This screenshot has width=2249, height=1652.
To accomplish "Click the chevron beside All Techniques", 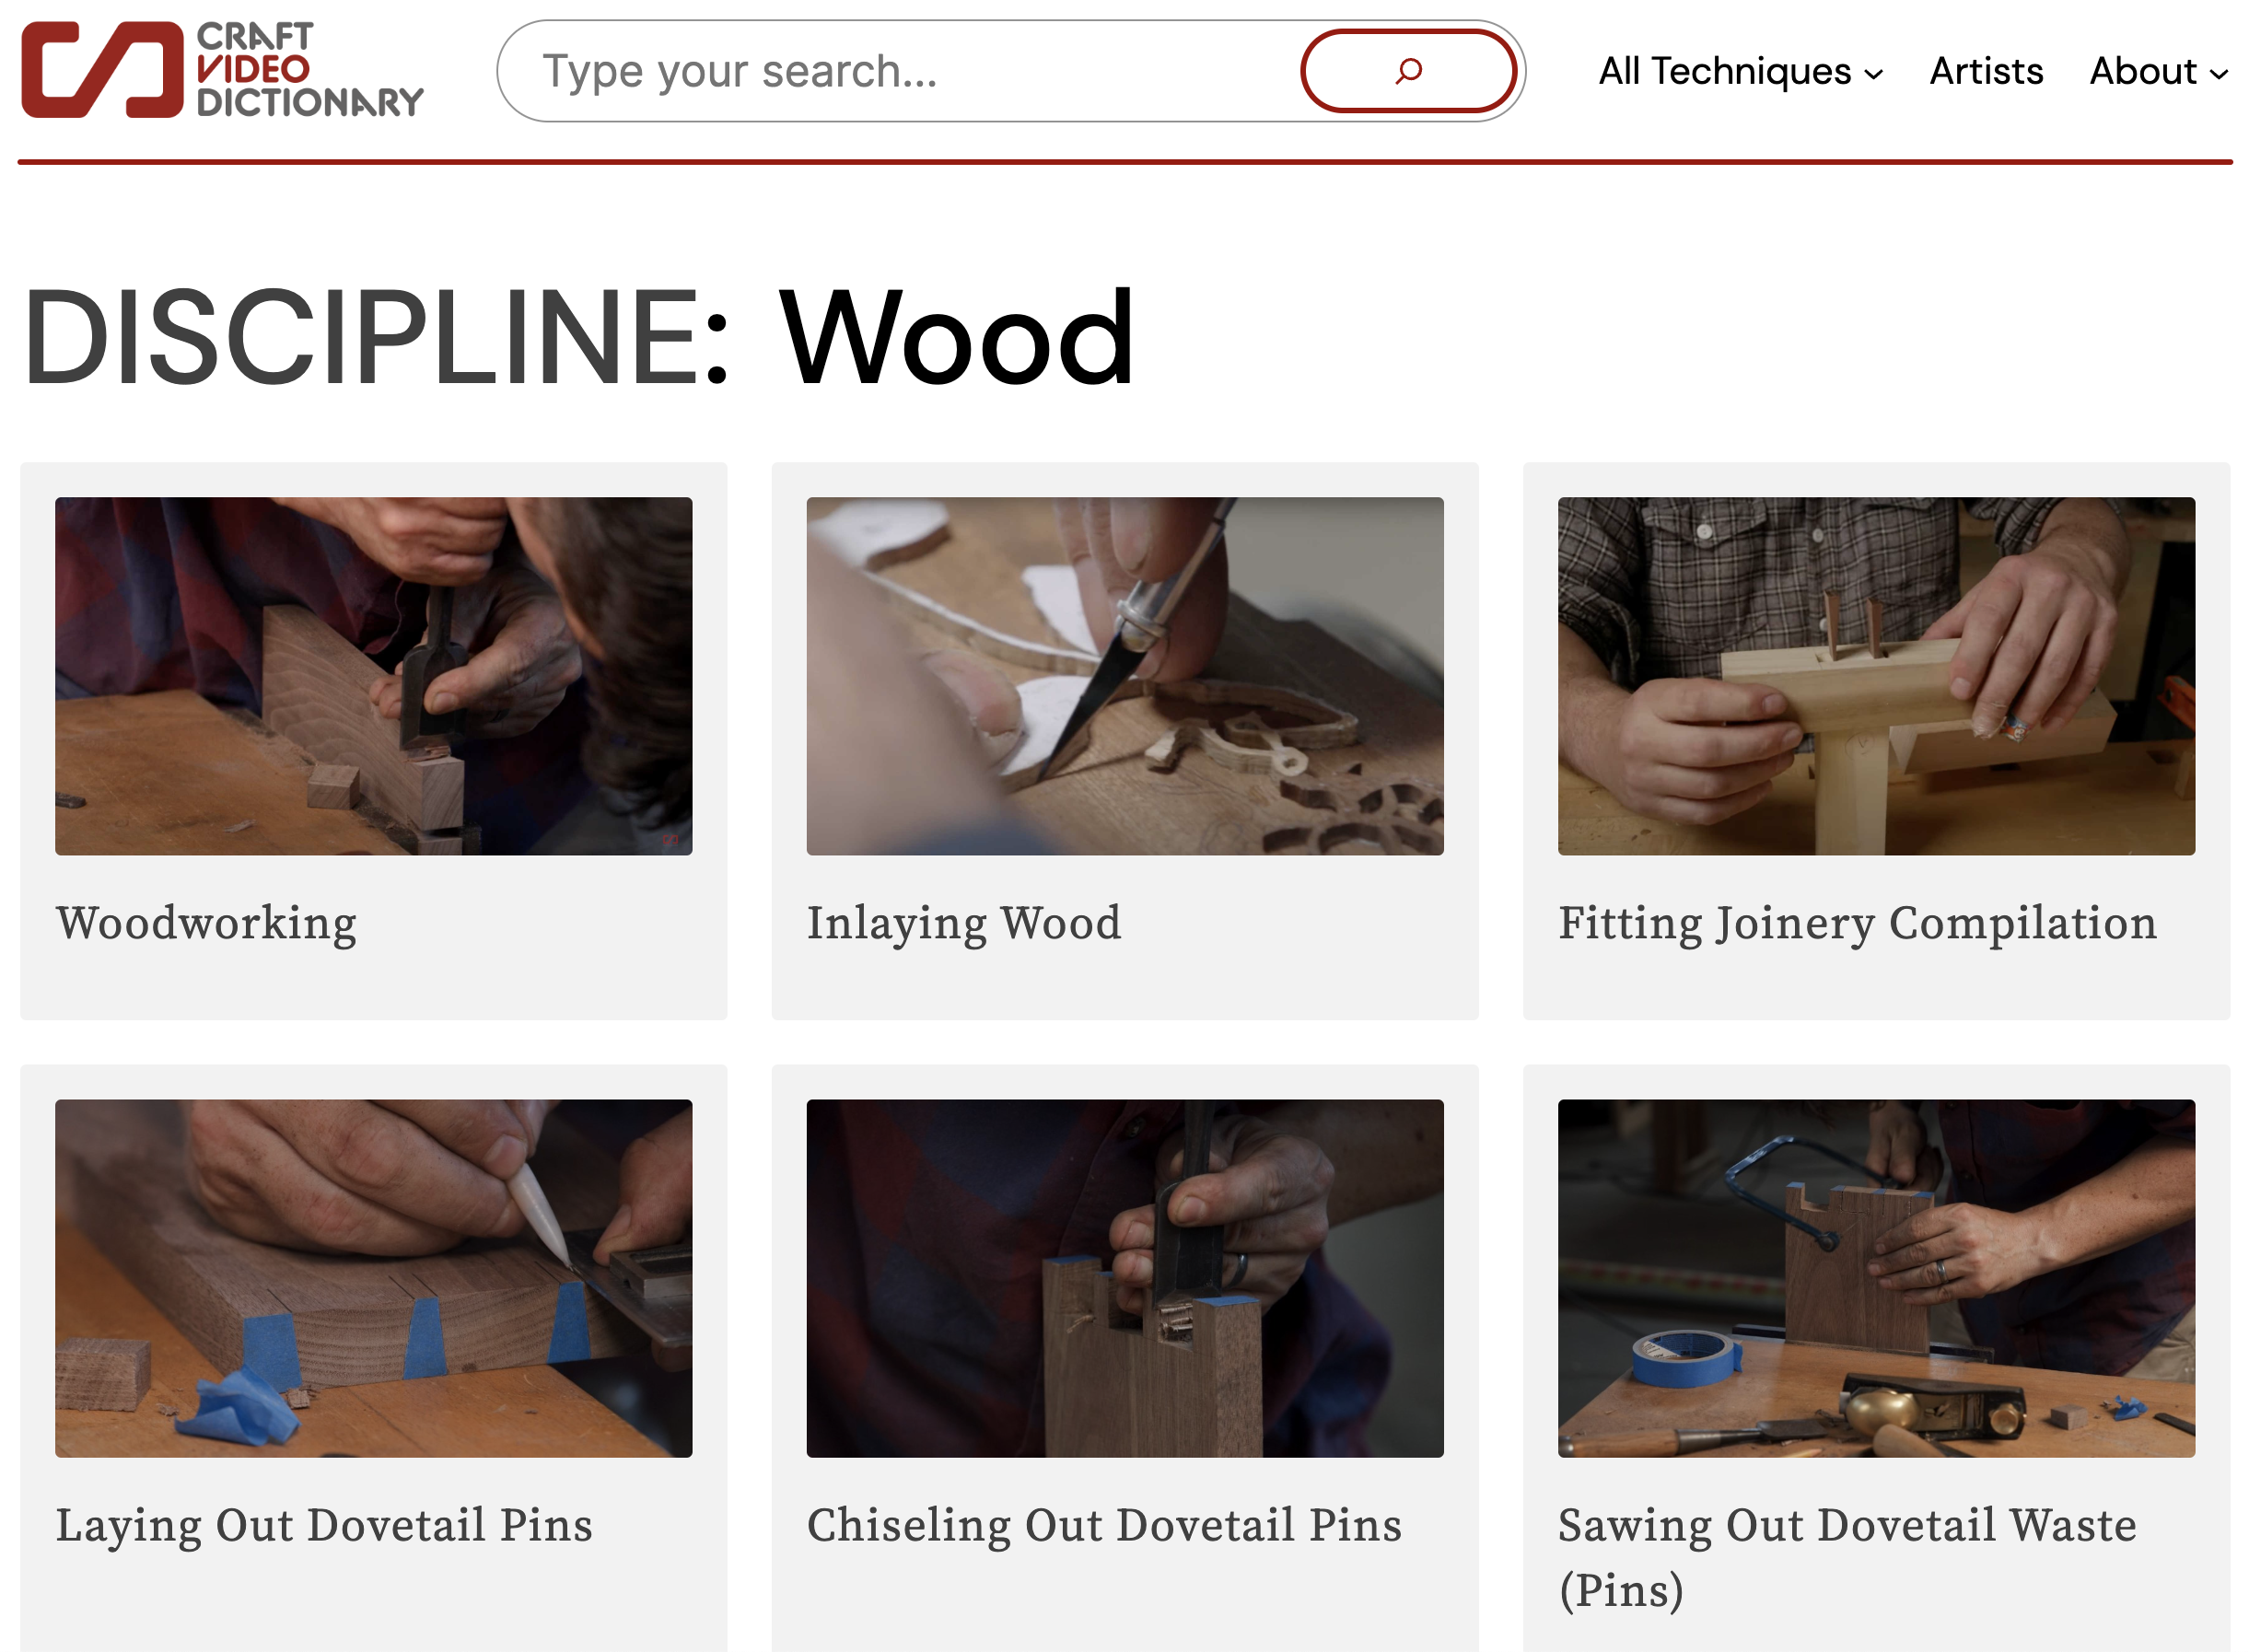I will (1873, 74).
